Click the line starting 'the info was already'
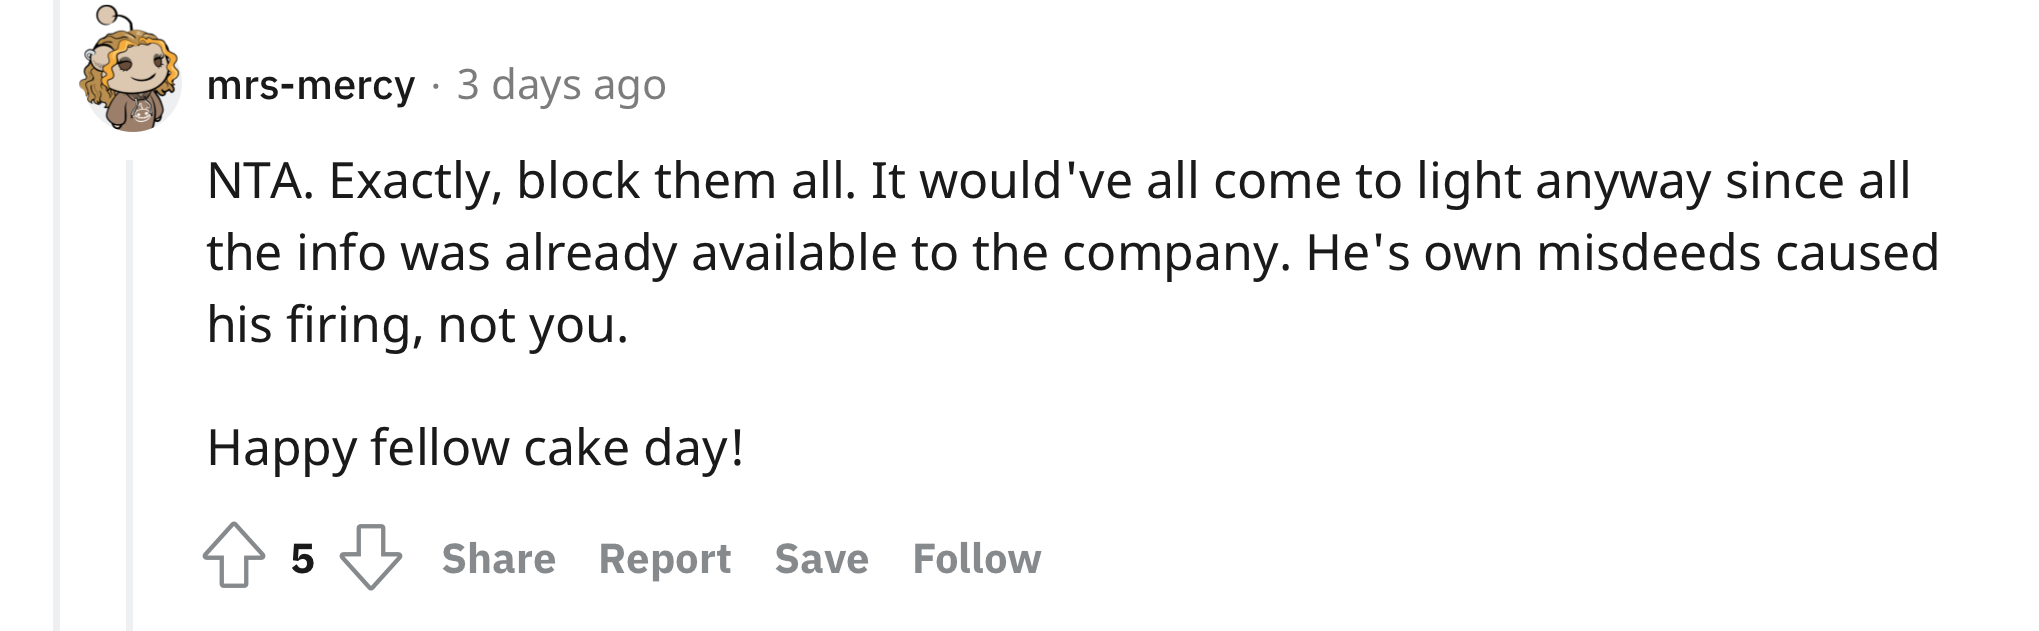This screenshot has height=631, width=2039. click(1073, 252)
